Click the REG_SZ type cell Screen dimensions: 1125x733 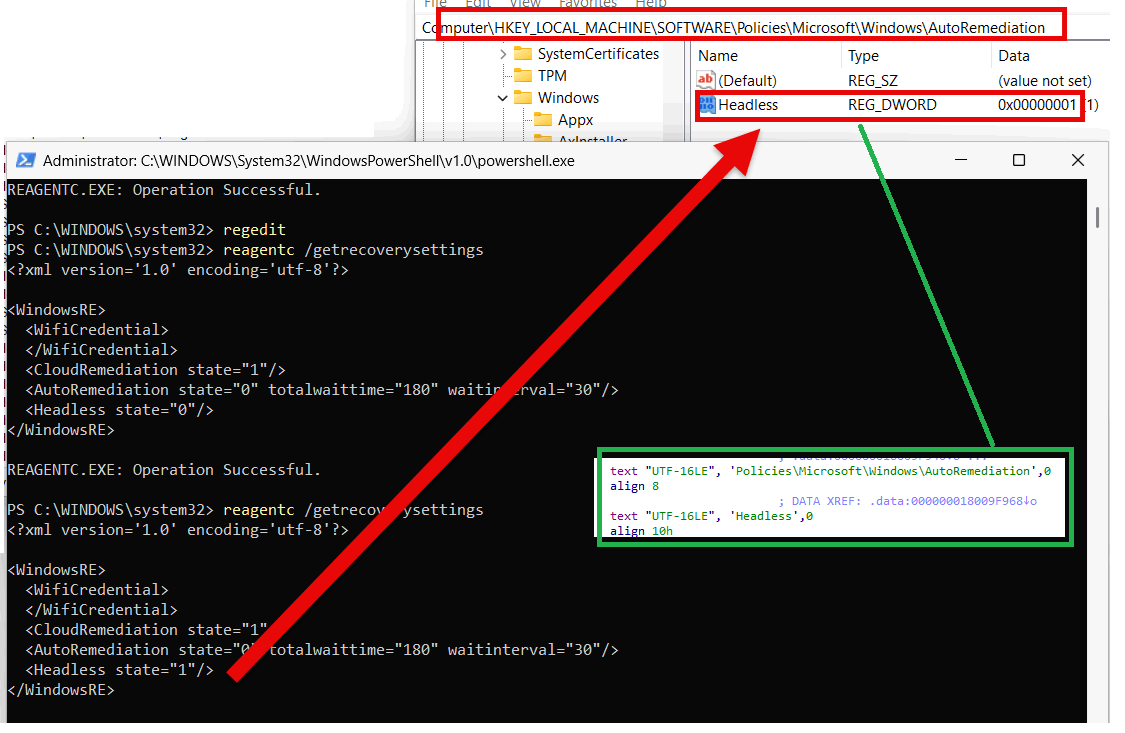pyautogui.click(x=872, y=81)
